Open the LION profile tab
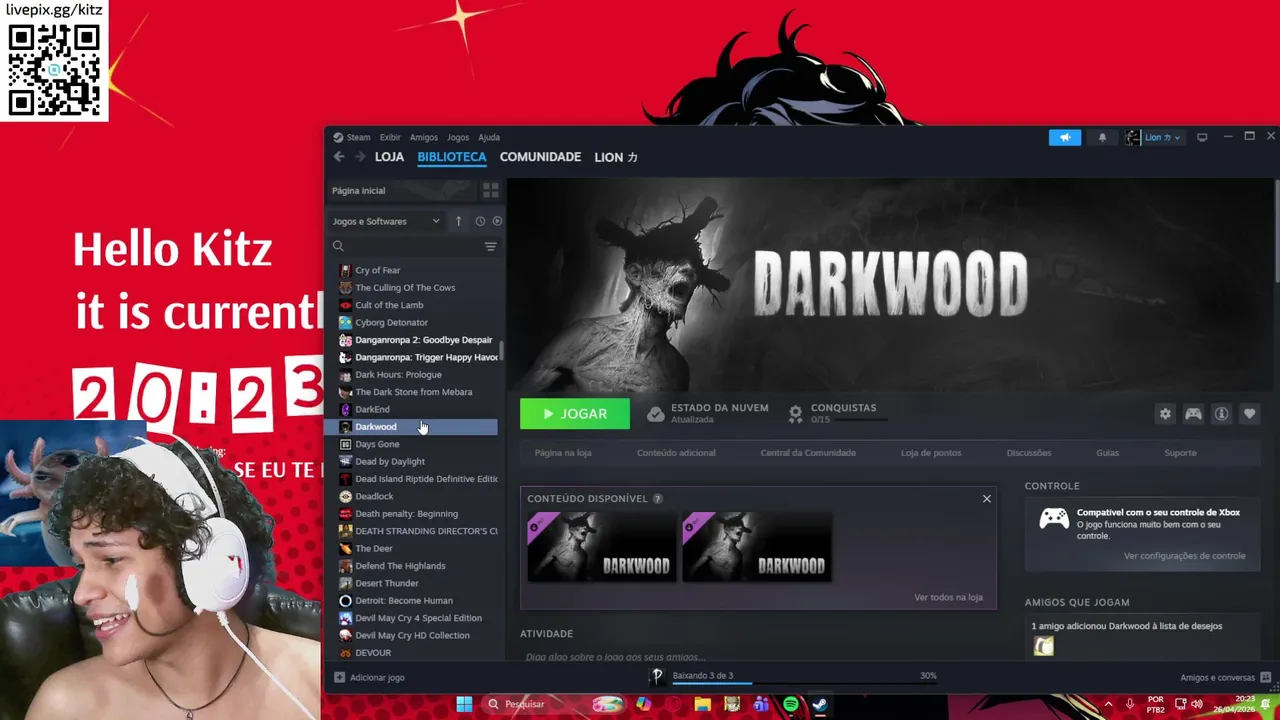The image size is (1280, 720). coord(616,157)
